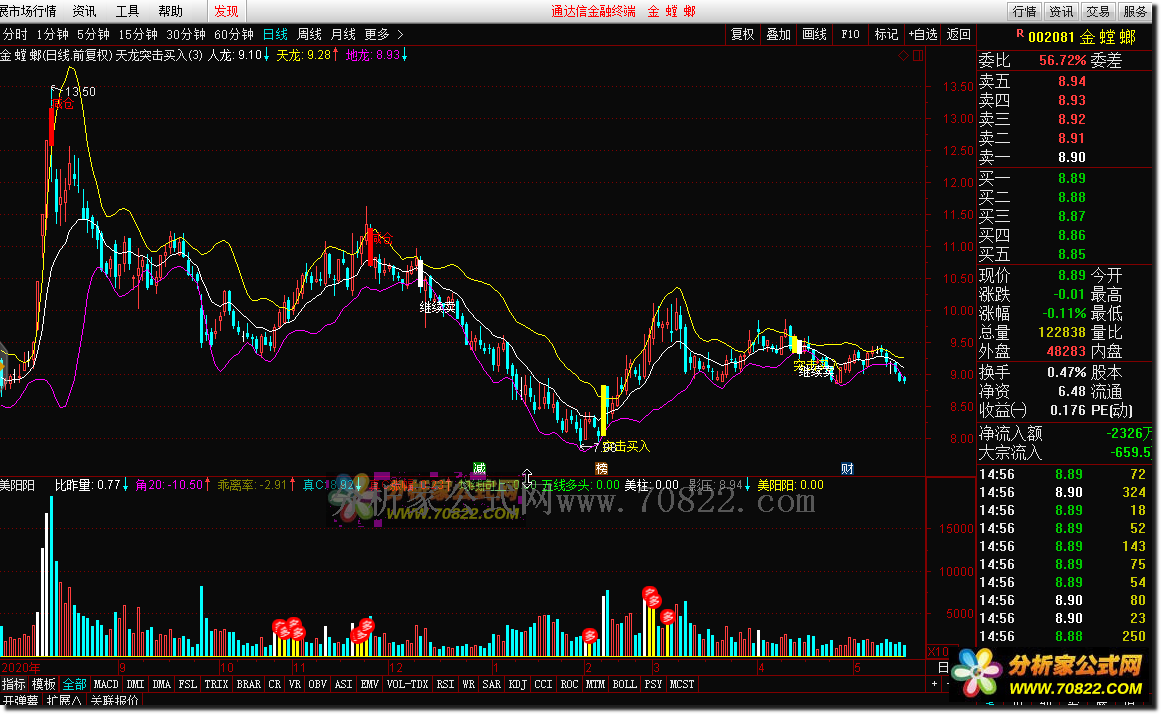Select the 模板 tab at bottom

point(44,684)
